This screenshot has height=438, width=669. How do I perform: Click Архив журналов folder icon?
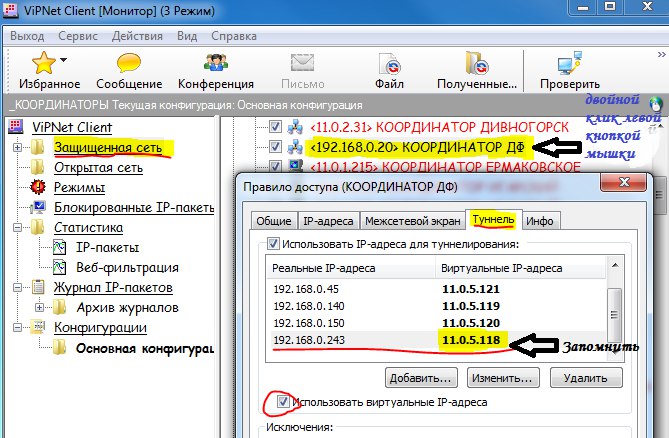60,307
